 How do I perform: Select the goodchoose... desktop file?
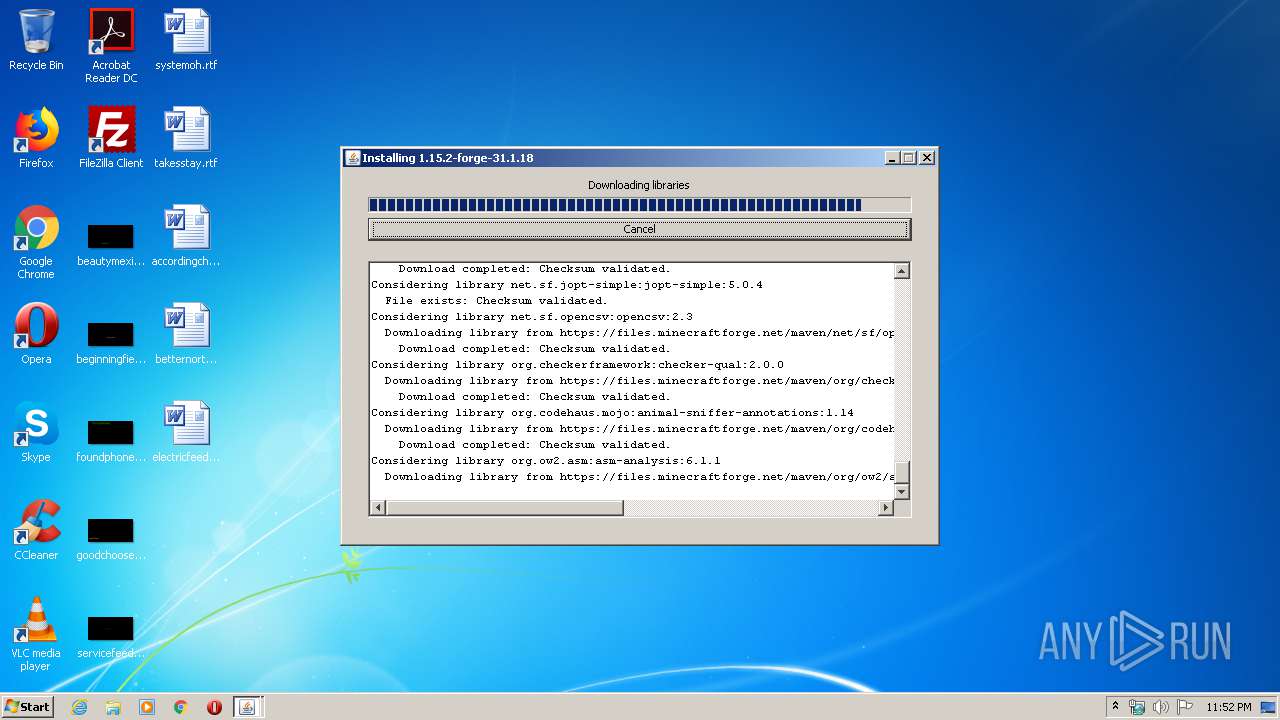[111, 538]
